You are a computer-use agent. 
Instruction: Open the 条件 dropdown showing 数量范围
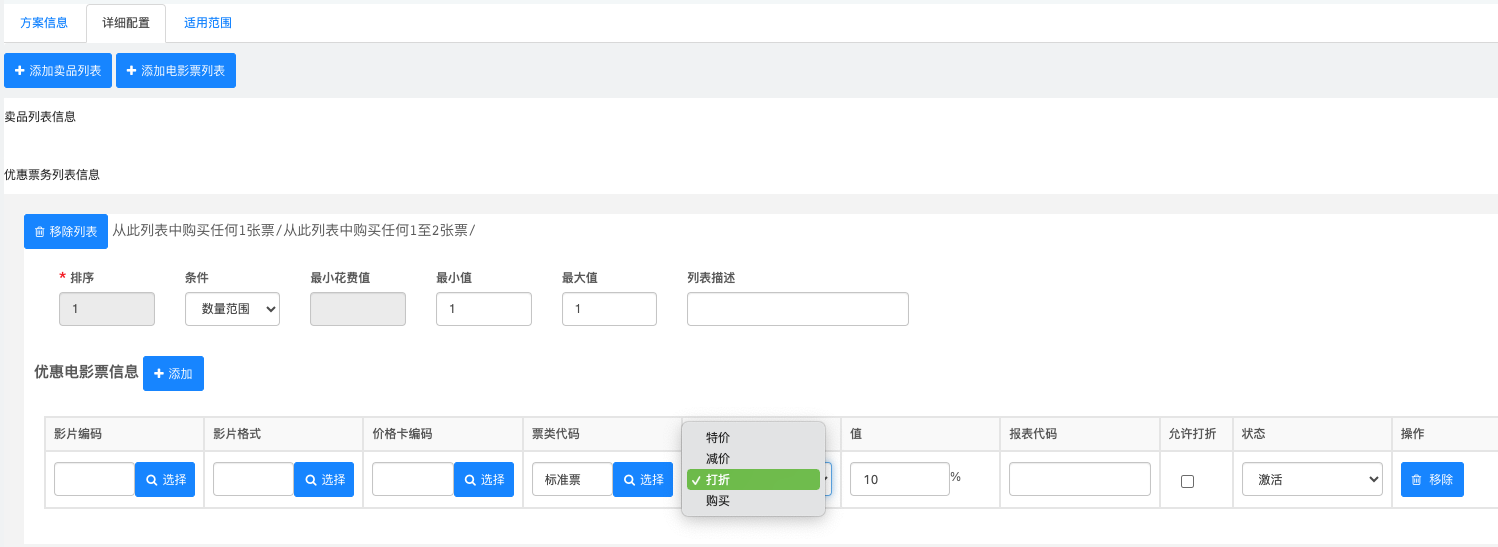[232, 309]
